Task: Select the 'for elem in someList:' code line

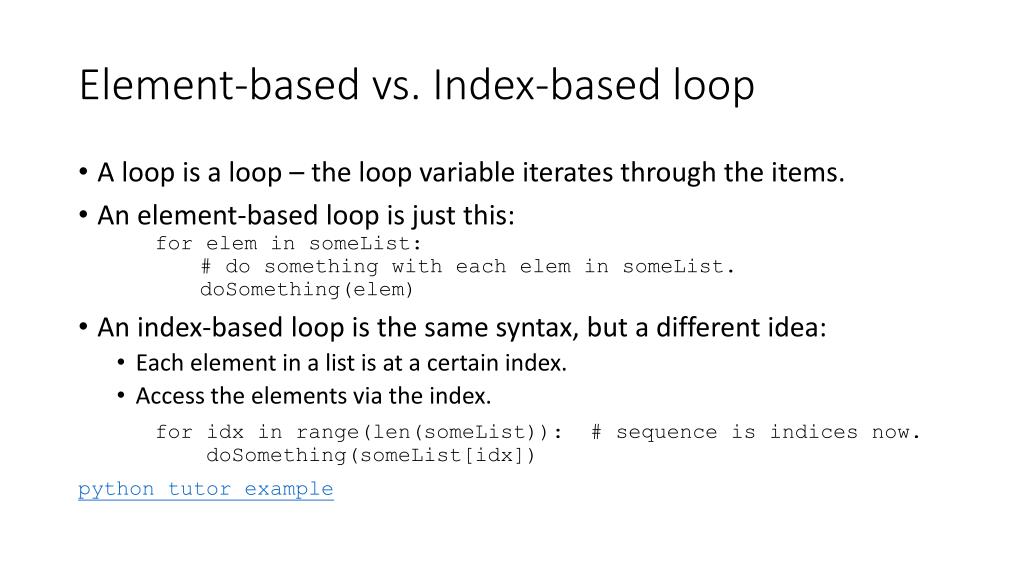Action: [289, 244]
